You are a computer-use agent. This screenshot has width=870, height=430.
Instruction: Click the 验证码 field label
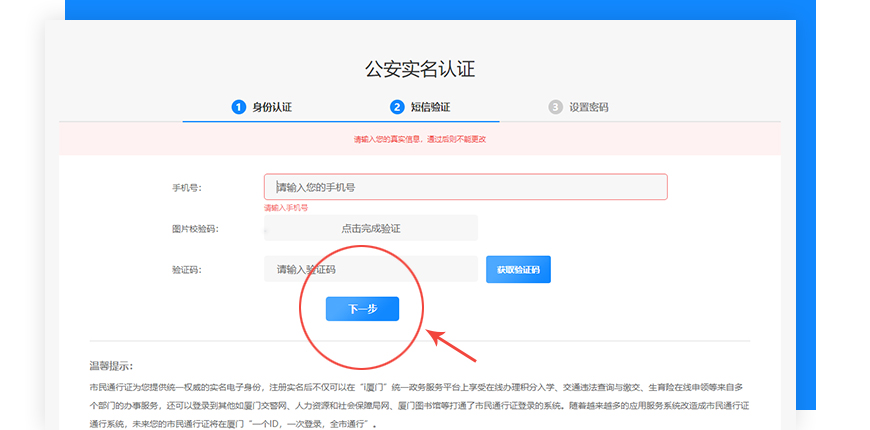coord(187,270)
